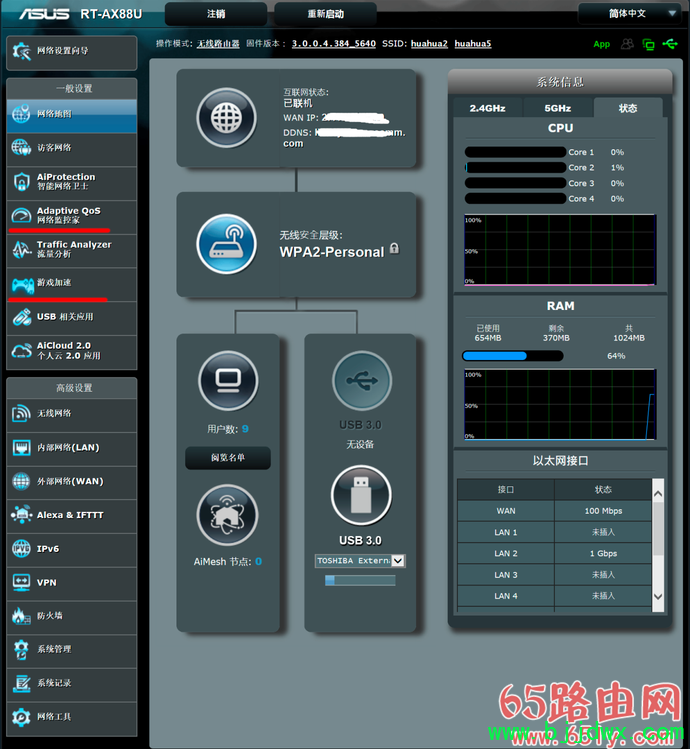Image resolution: width=690 pixels, height=749 pixels.
Task: Open Wireless settings icon
Action: [21, 413]
